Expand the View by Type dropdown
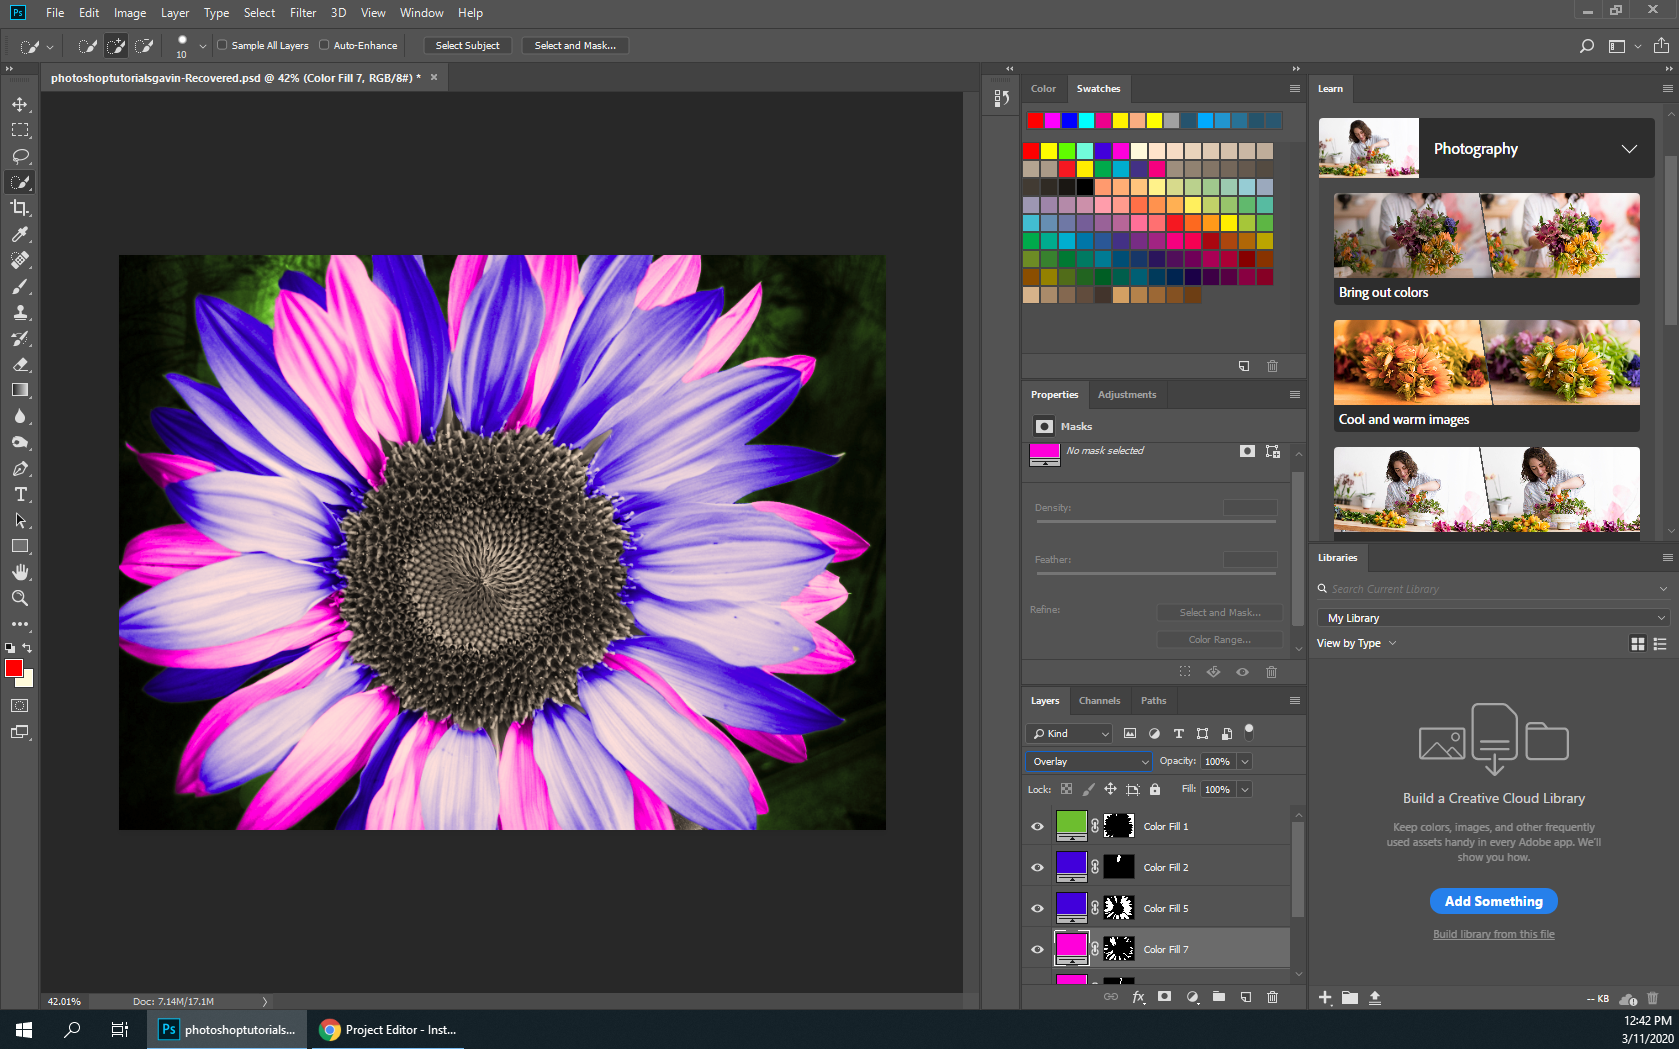 pyautogui.click(x=1356, y=643)
